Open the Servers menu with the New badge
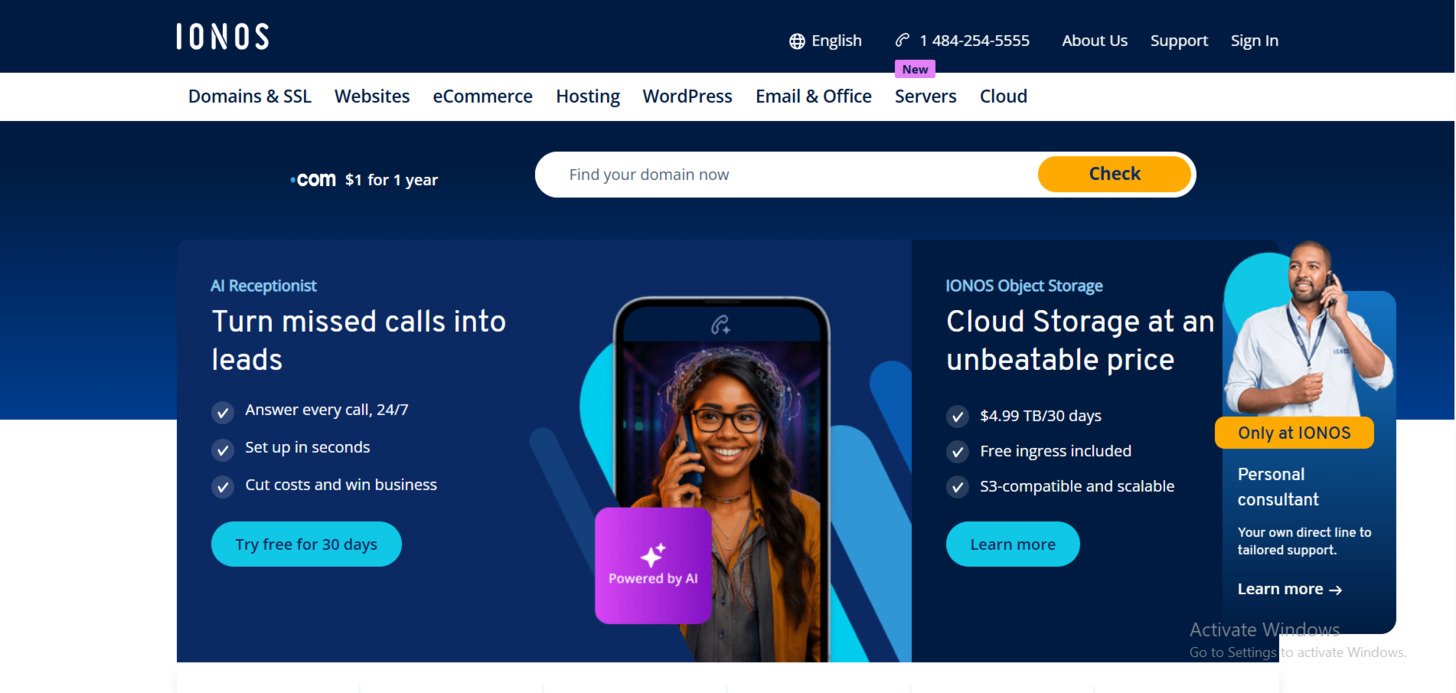 tap(925, 96)
